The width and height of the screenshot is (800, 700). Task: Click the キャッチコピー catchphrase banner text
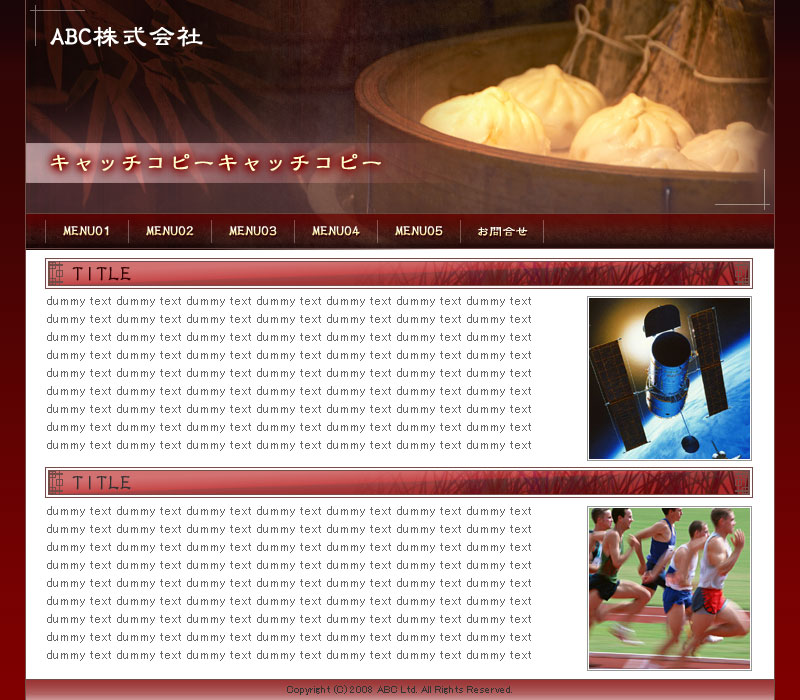pos(216,163)
